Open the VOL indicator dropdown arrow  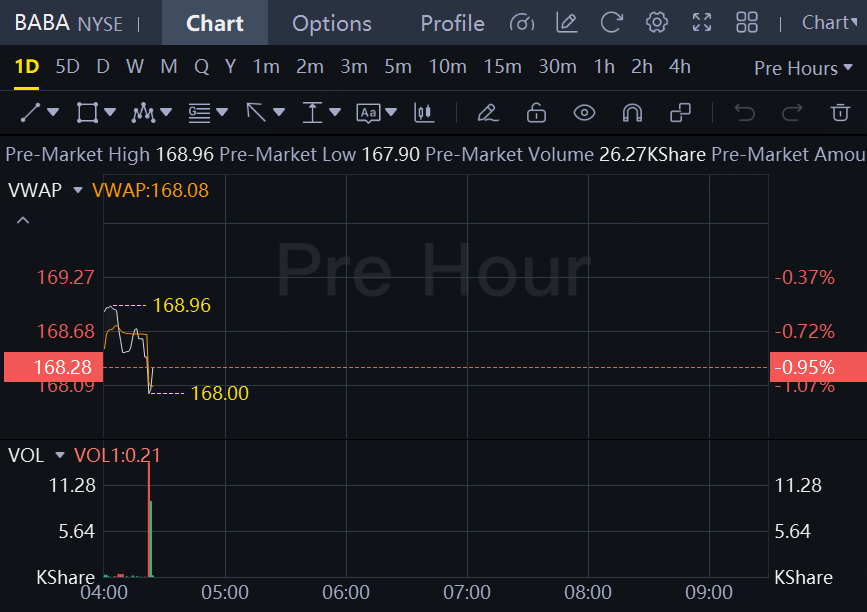[59, 456]
